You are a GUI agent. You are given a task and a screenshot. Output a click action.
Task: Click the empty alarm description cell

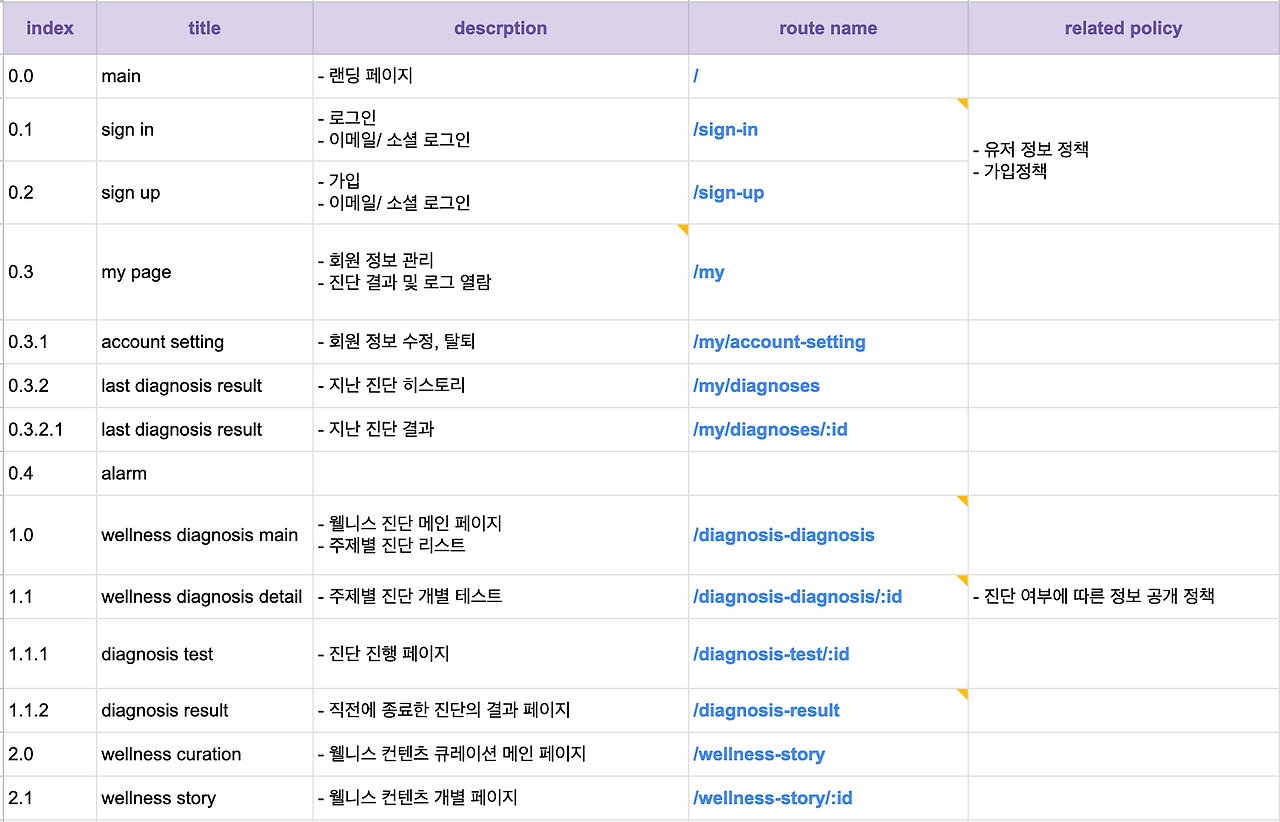(500, 473)
